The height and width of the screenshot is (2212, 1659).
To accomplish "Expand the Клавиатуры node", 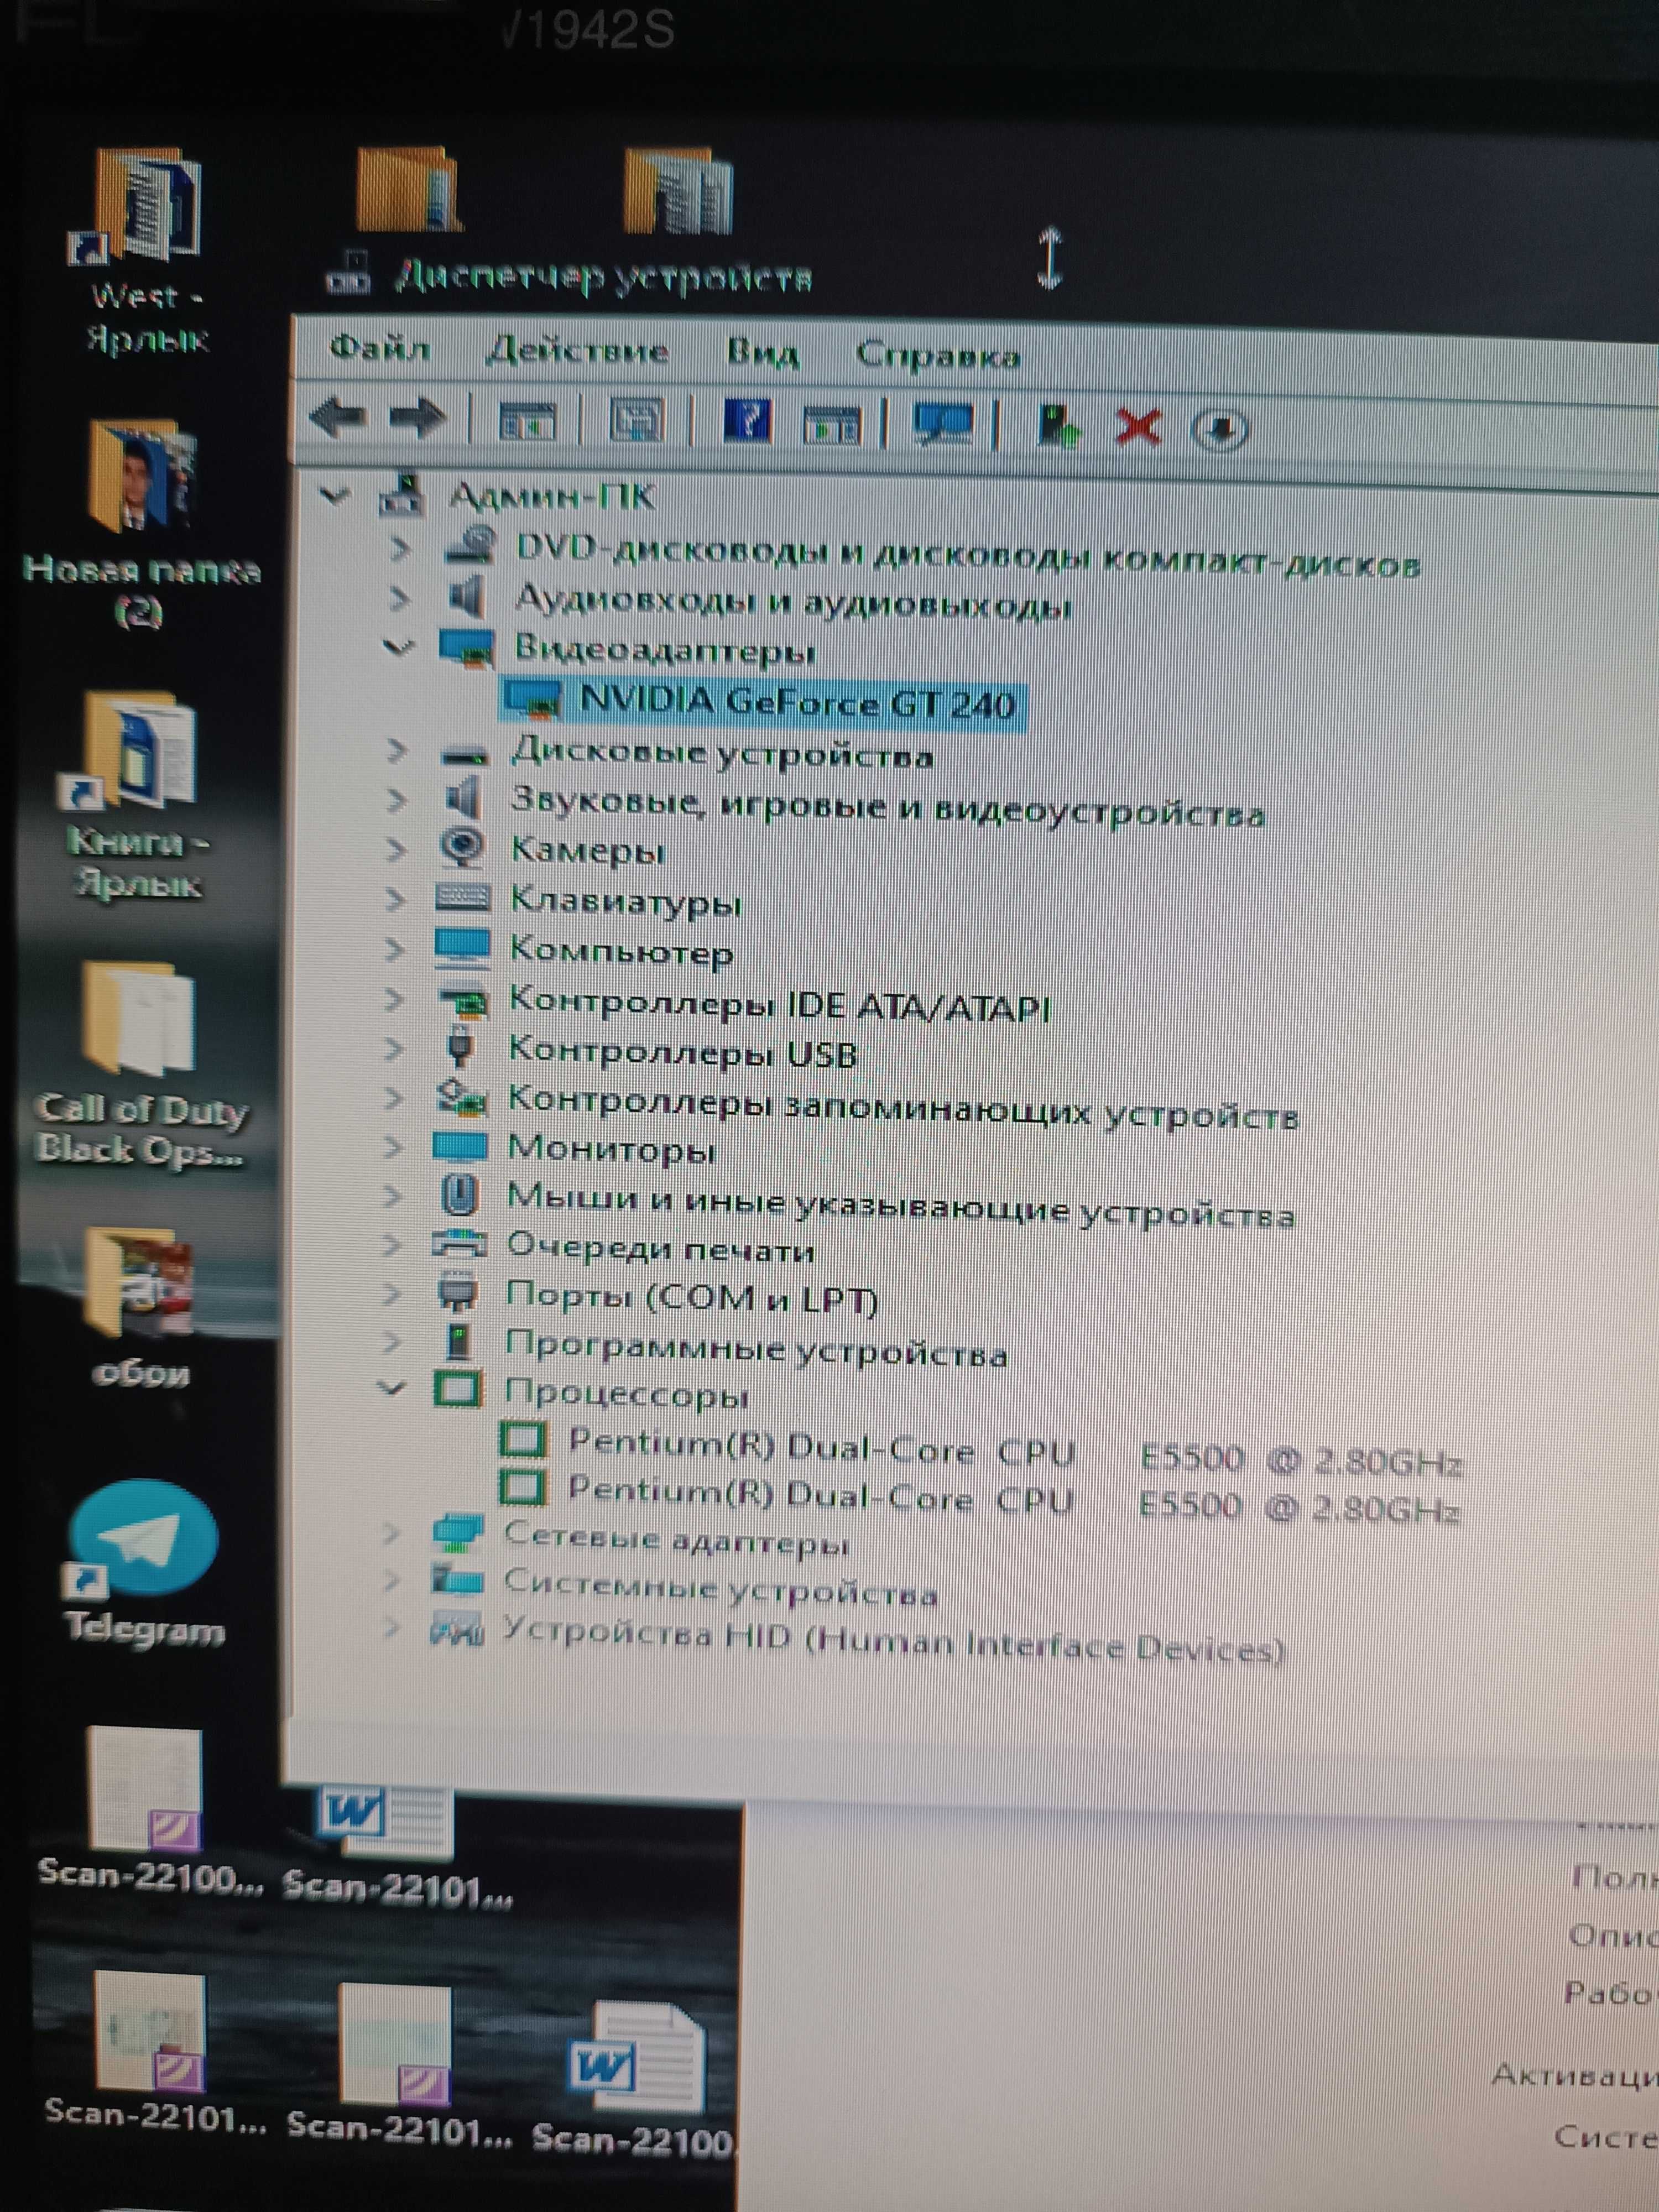I will (395, 899).
